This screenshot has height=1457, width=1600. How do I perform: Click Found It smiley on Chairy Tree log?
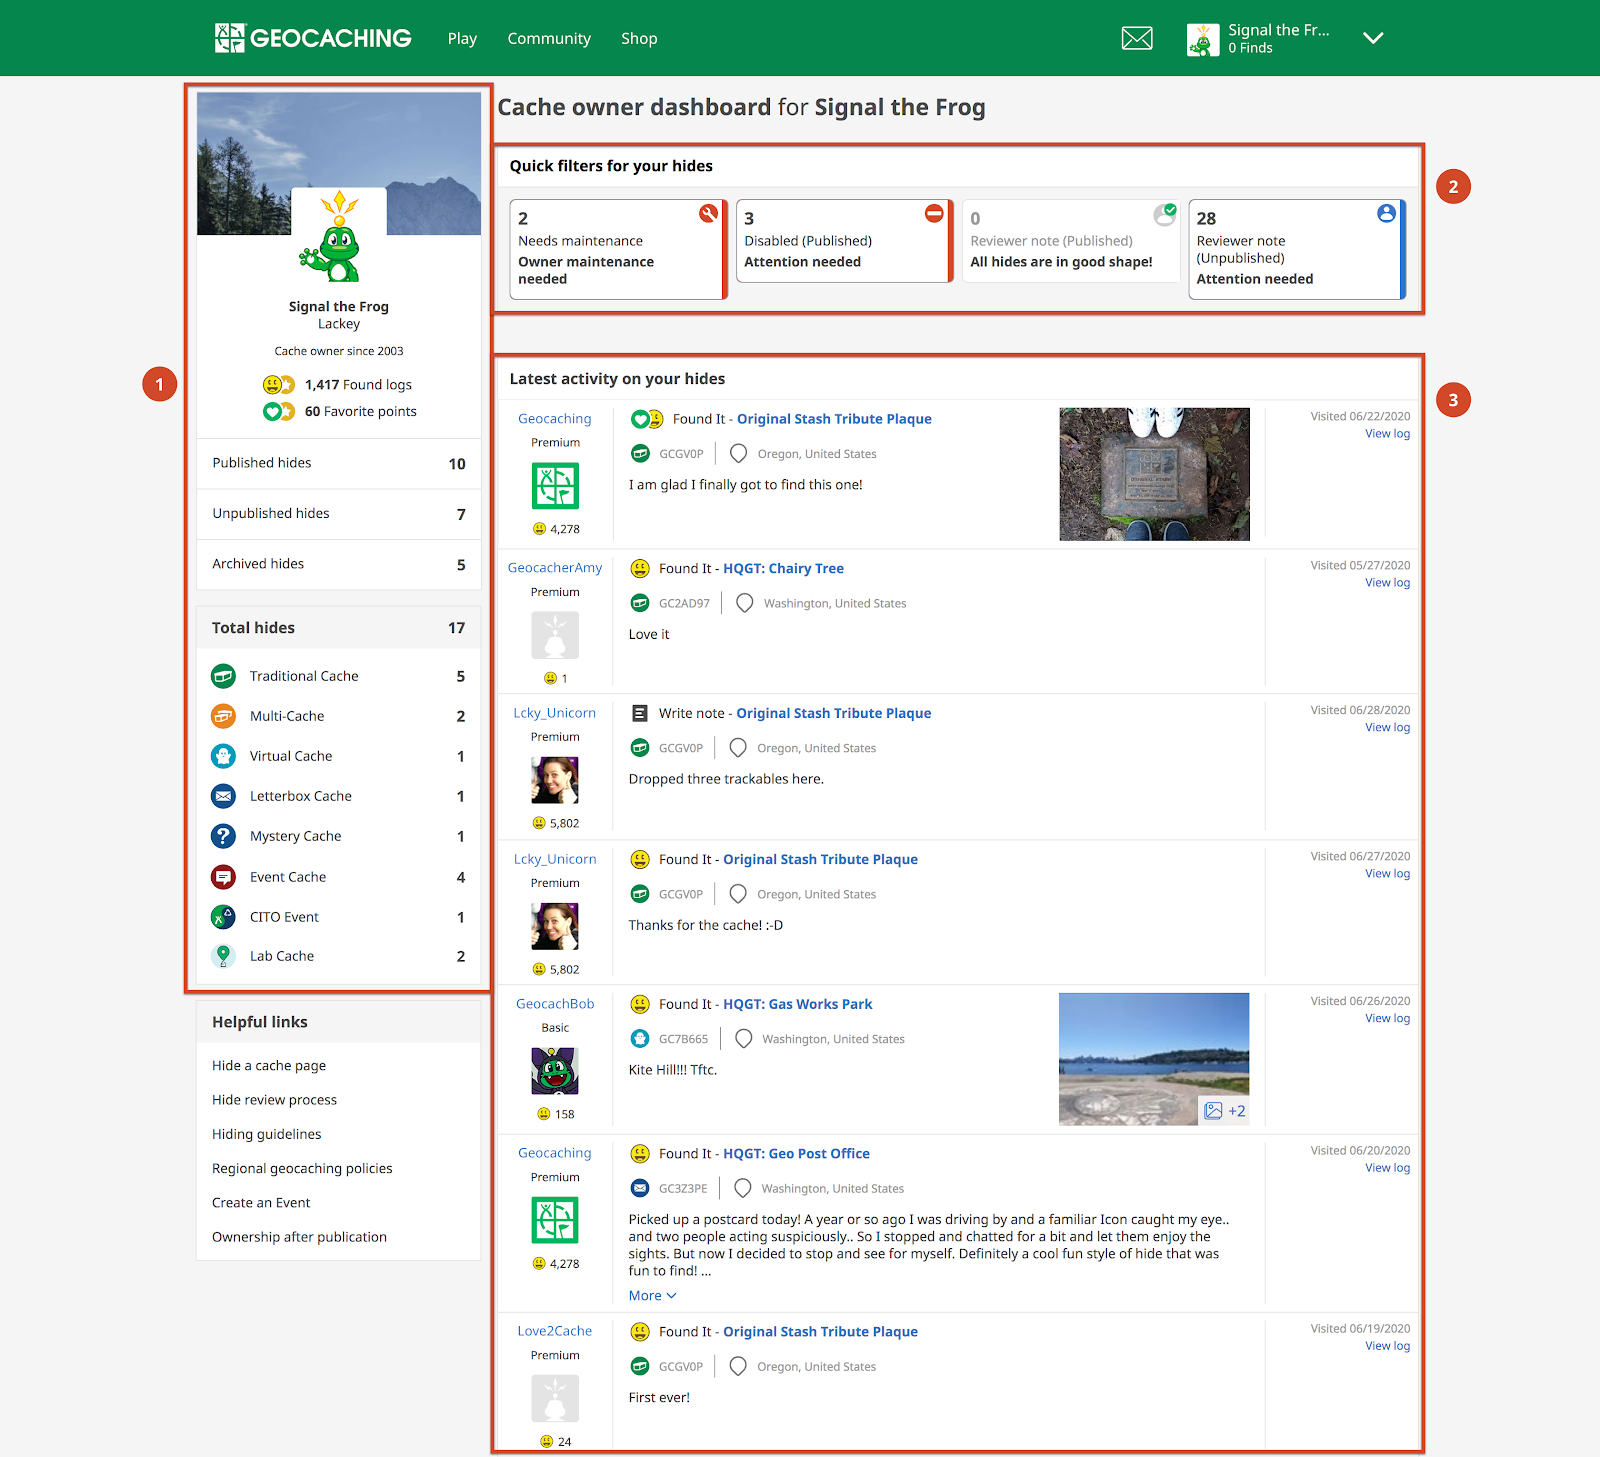[x=640, y=569]
